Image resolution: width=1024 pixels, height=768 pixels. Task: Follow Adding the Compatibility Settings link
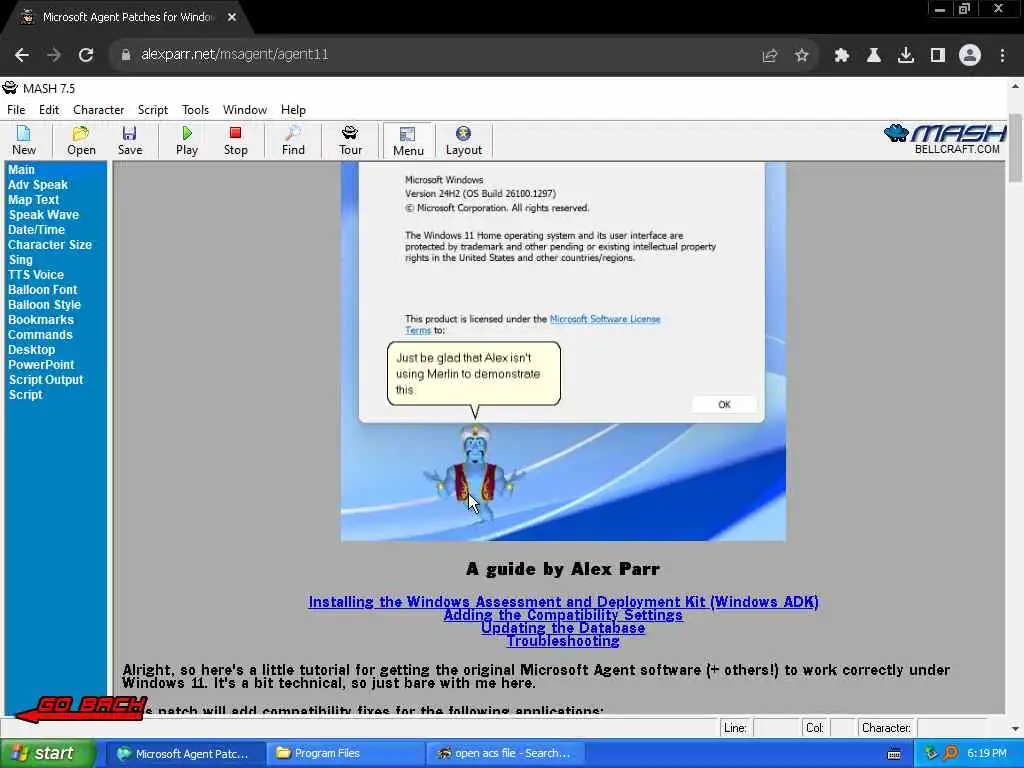coord(563,615)
